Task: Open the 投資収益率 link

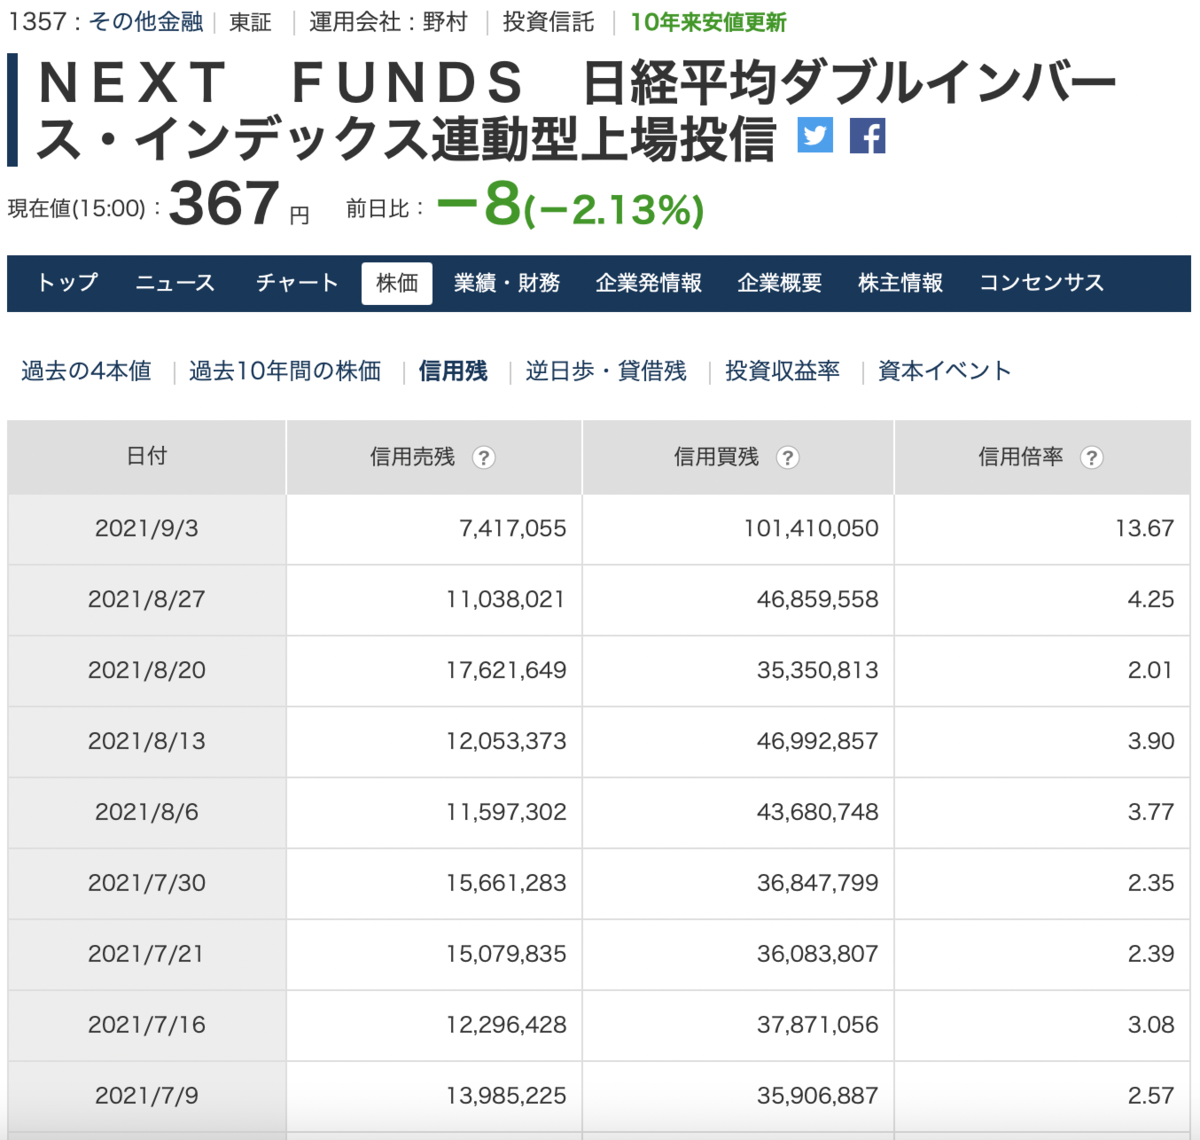Action: tap(782, 371)
